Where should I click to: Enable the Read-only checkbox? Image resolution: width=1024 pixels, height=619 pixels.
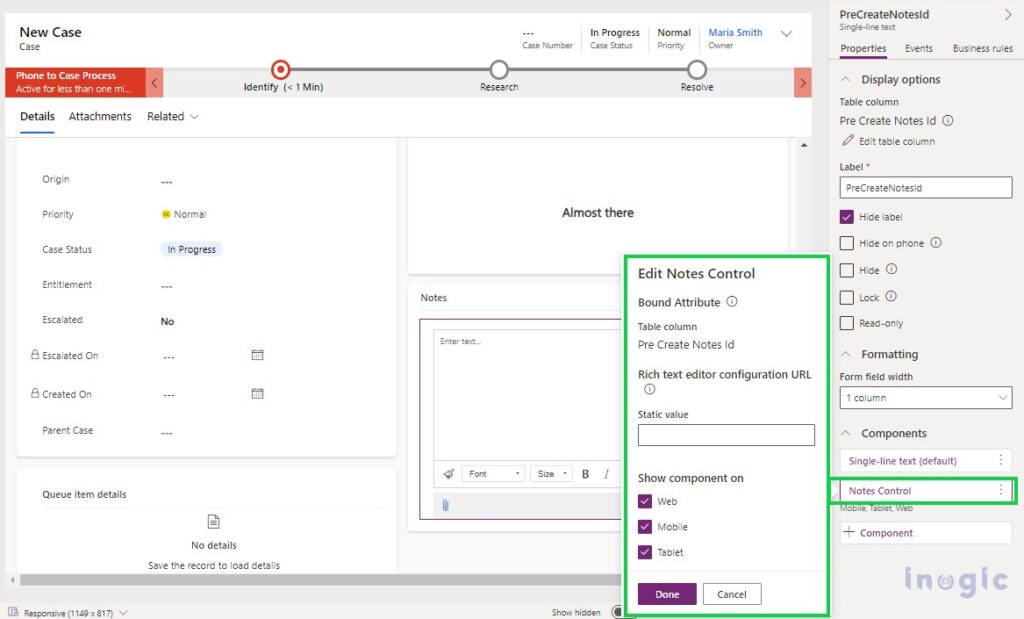pos(845,323)
